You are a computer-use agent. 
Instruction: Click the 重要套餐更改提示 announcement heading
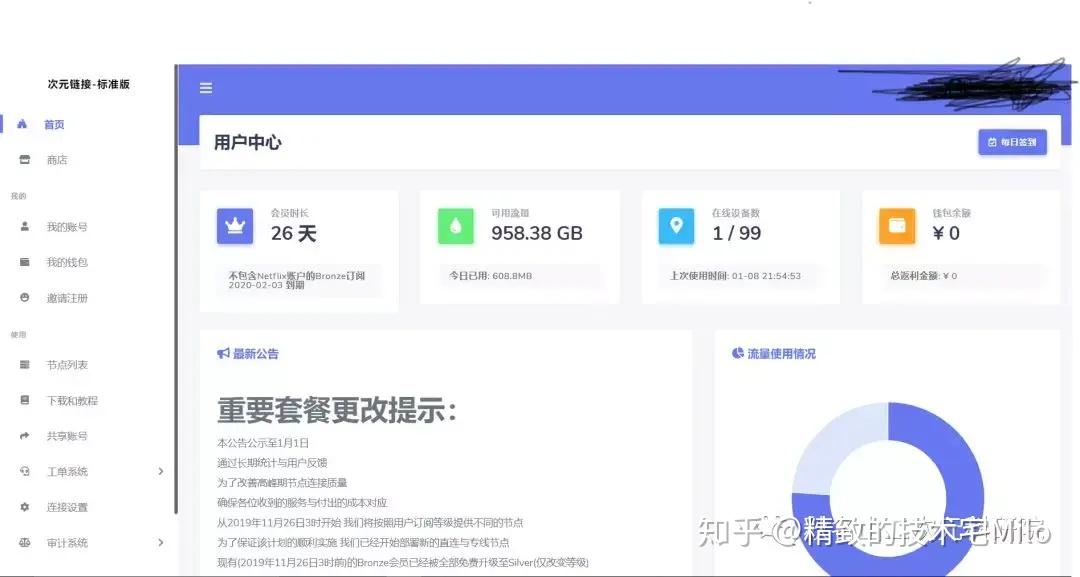pos(337,410)
